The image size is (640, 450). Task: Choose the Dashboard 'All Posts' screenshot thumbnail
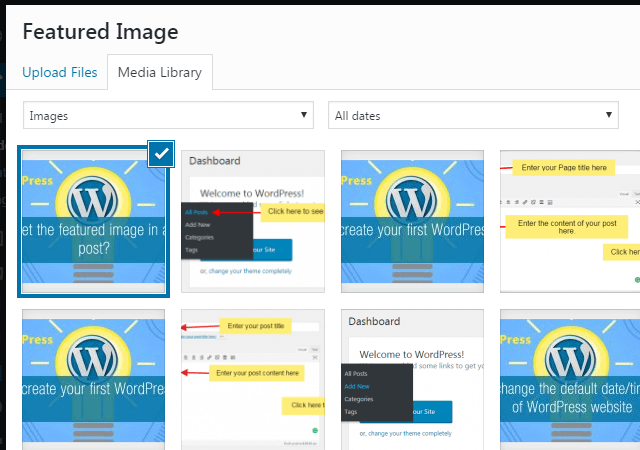coord(253,221)
